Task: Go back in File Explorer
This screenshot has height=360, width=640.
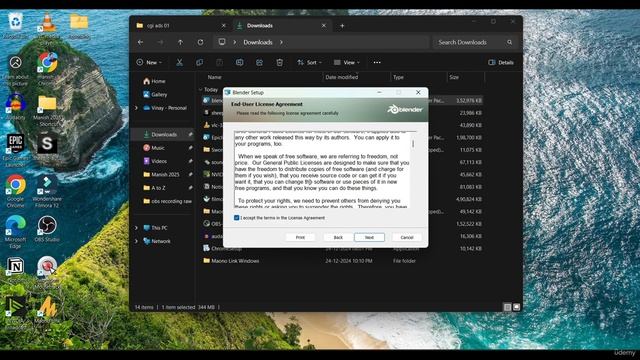Action: 140,42
